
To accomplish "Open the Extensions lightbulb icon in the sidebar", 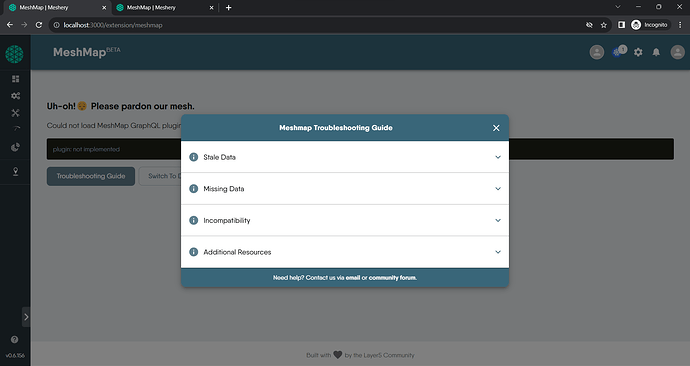I will point(15,171).
